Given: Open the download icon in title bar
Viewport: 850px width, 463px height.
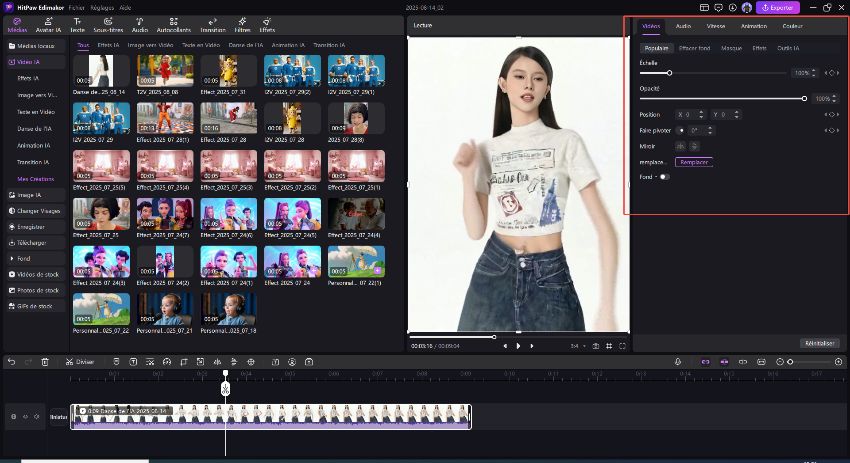Looking at the screenshot, I should click(x=732, y=8).
